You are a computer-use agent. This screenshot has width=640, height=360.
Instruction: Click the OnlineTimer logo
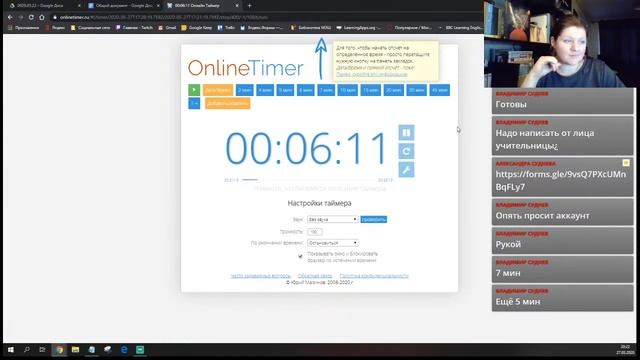246,68
